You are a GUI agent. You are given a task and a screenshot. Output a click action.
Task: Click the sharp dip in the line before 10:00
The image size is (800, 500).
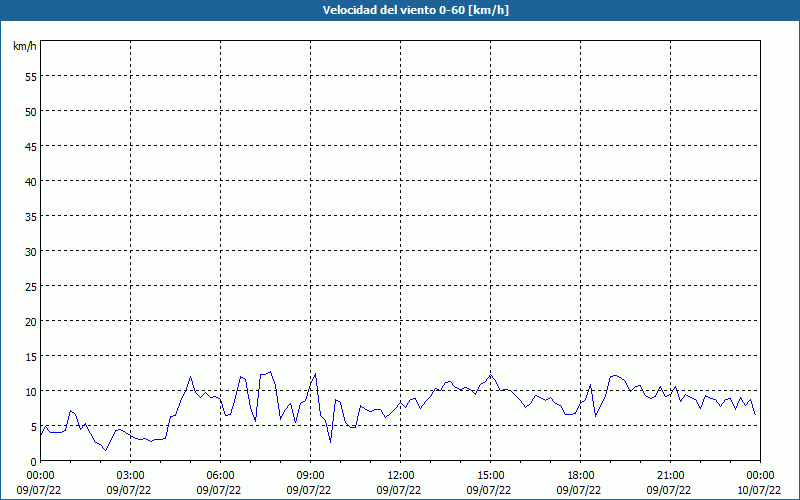[x=330, y=442]
